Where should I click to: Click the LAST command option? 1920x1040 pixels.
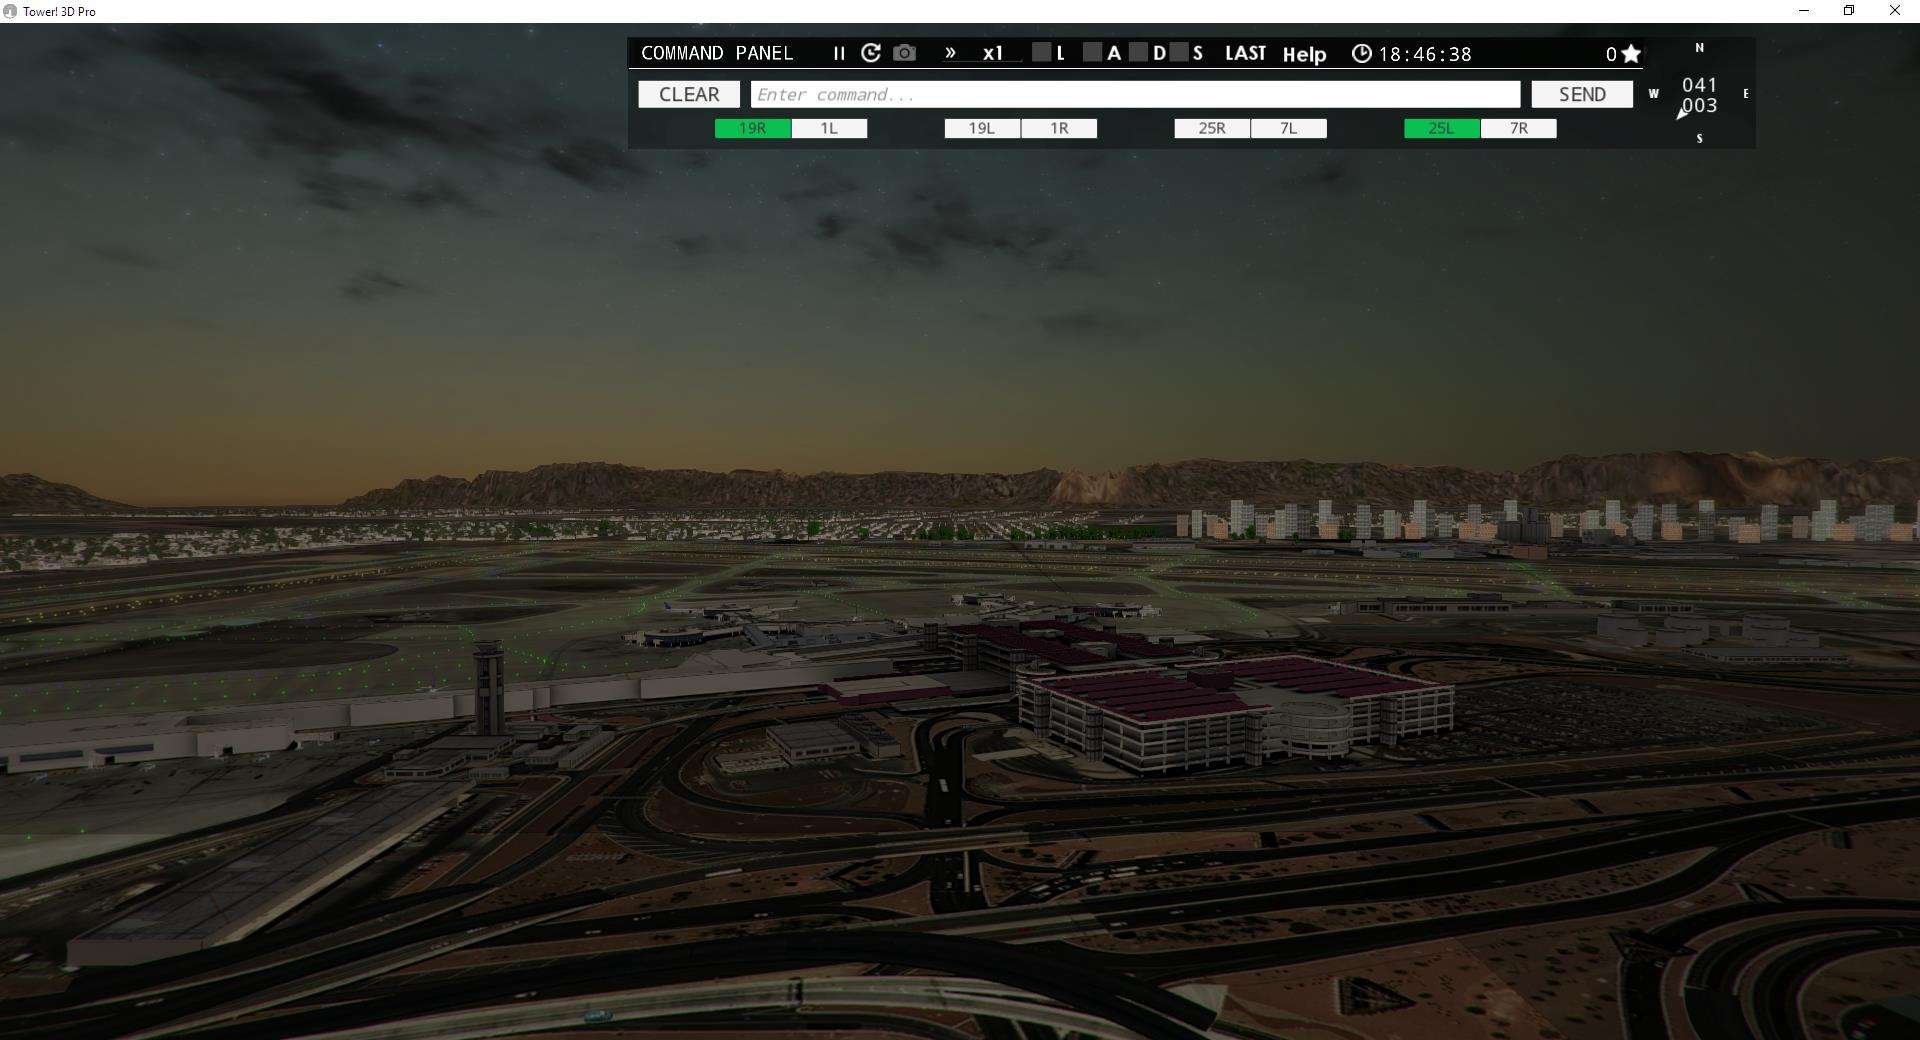point(1245,53)
